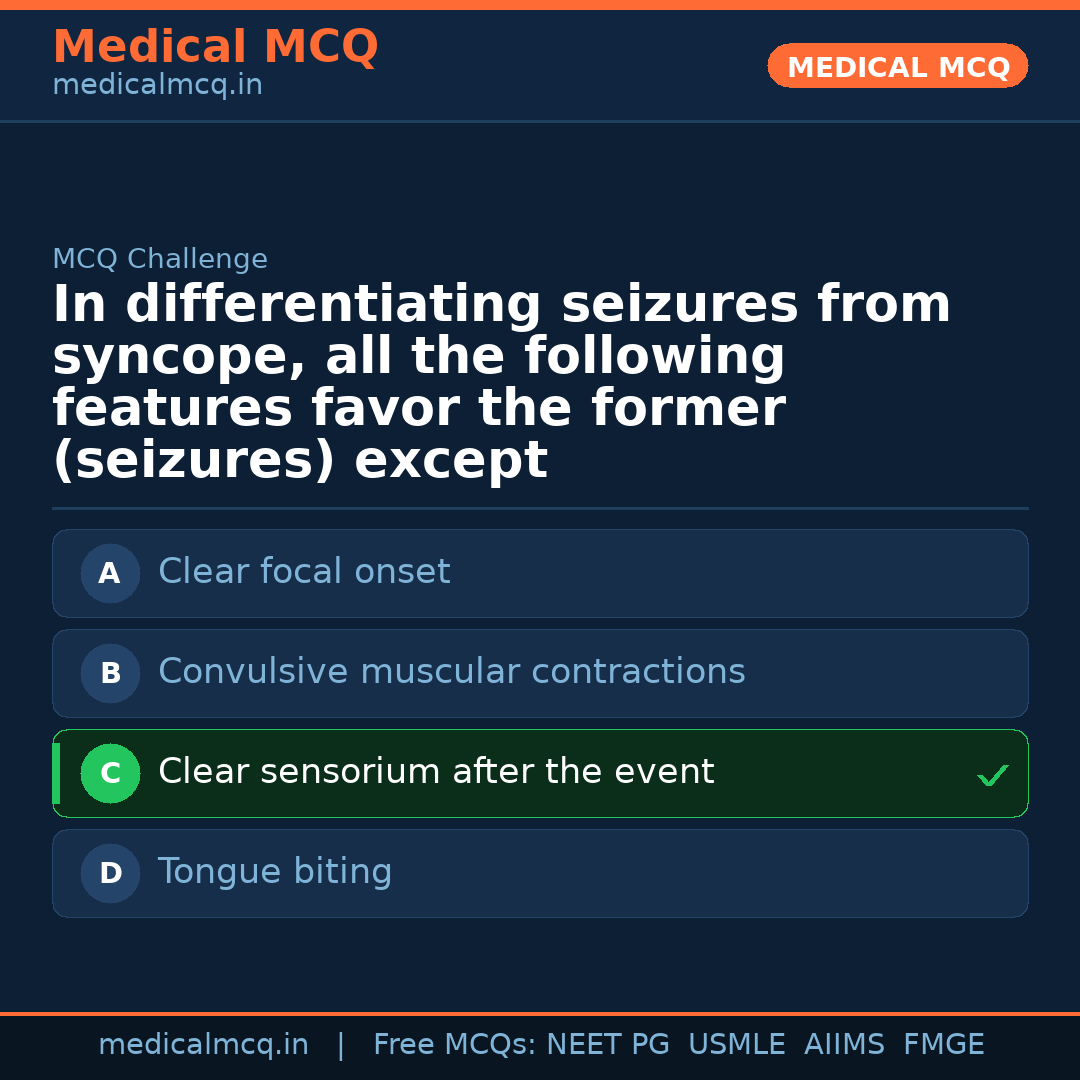Click the orange Medical MCQ title logo
This screenshot has width=1080, height=1080.
215,47
